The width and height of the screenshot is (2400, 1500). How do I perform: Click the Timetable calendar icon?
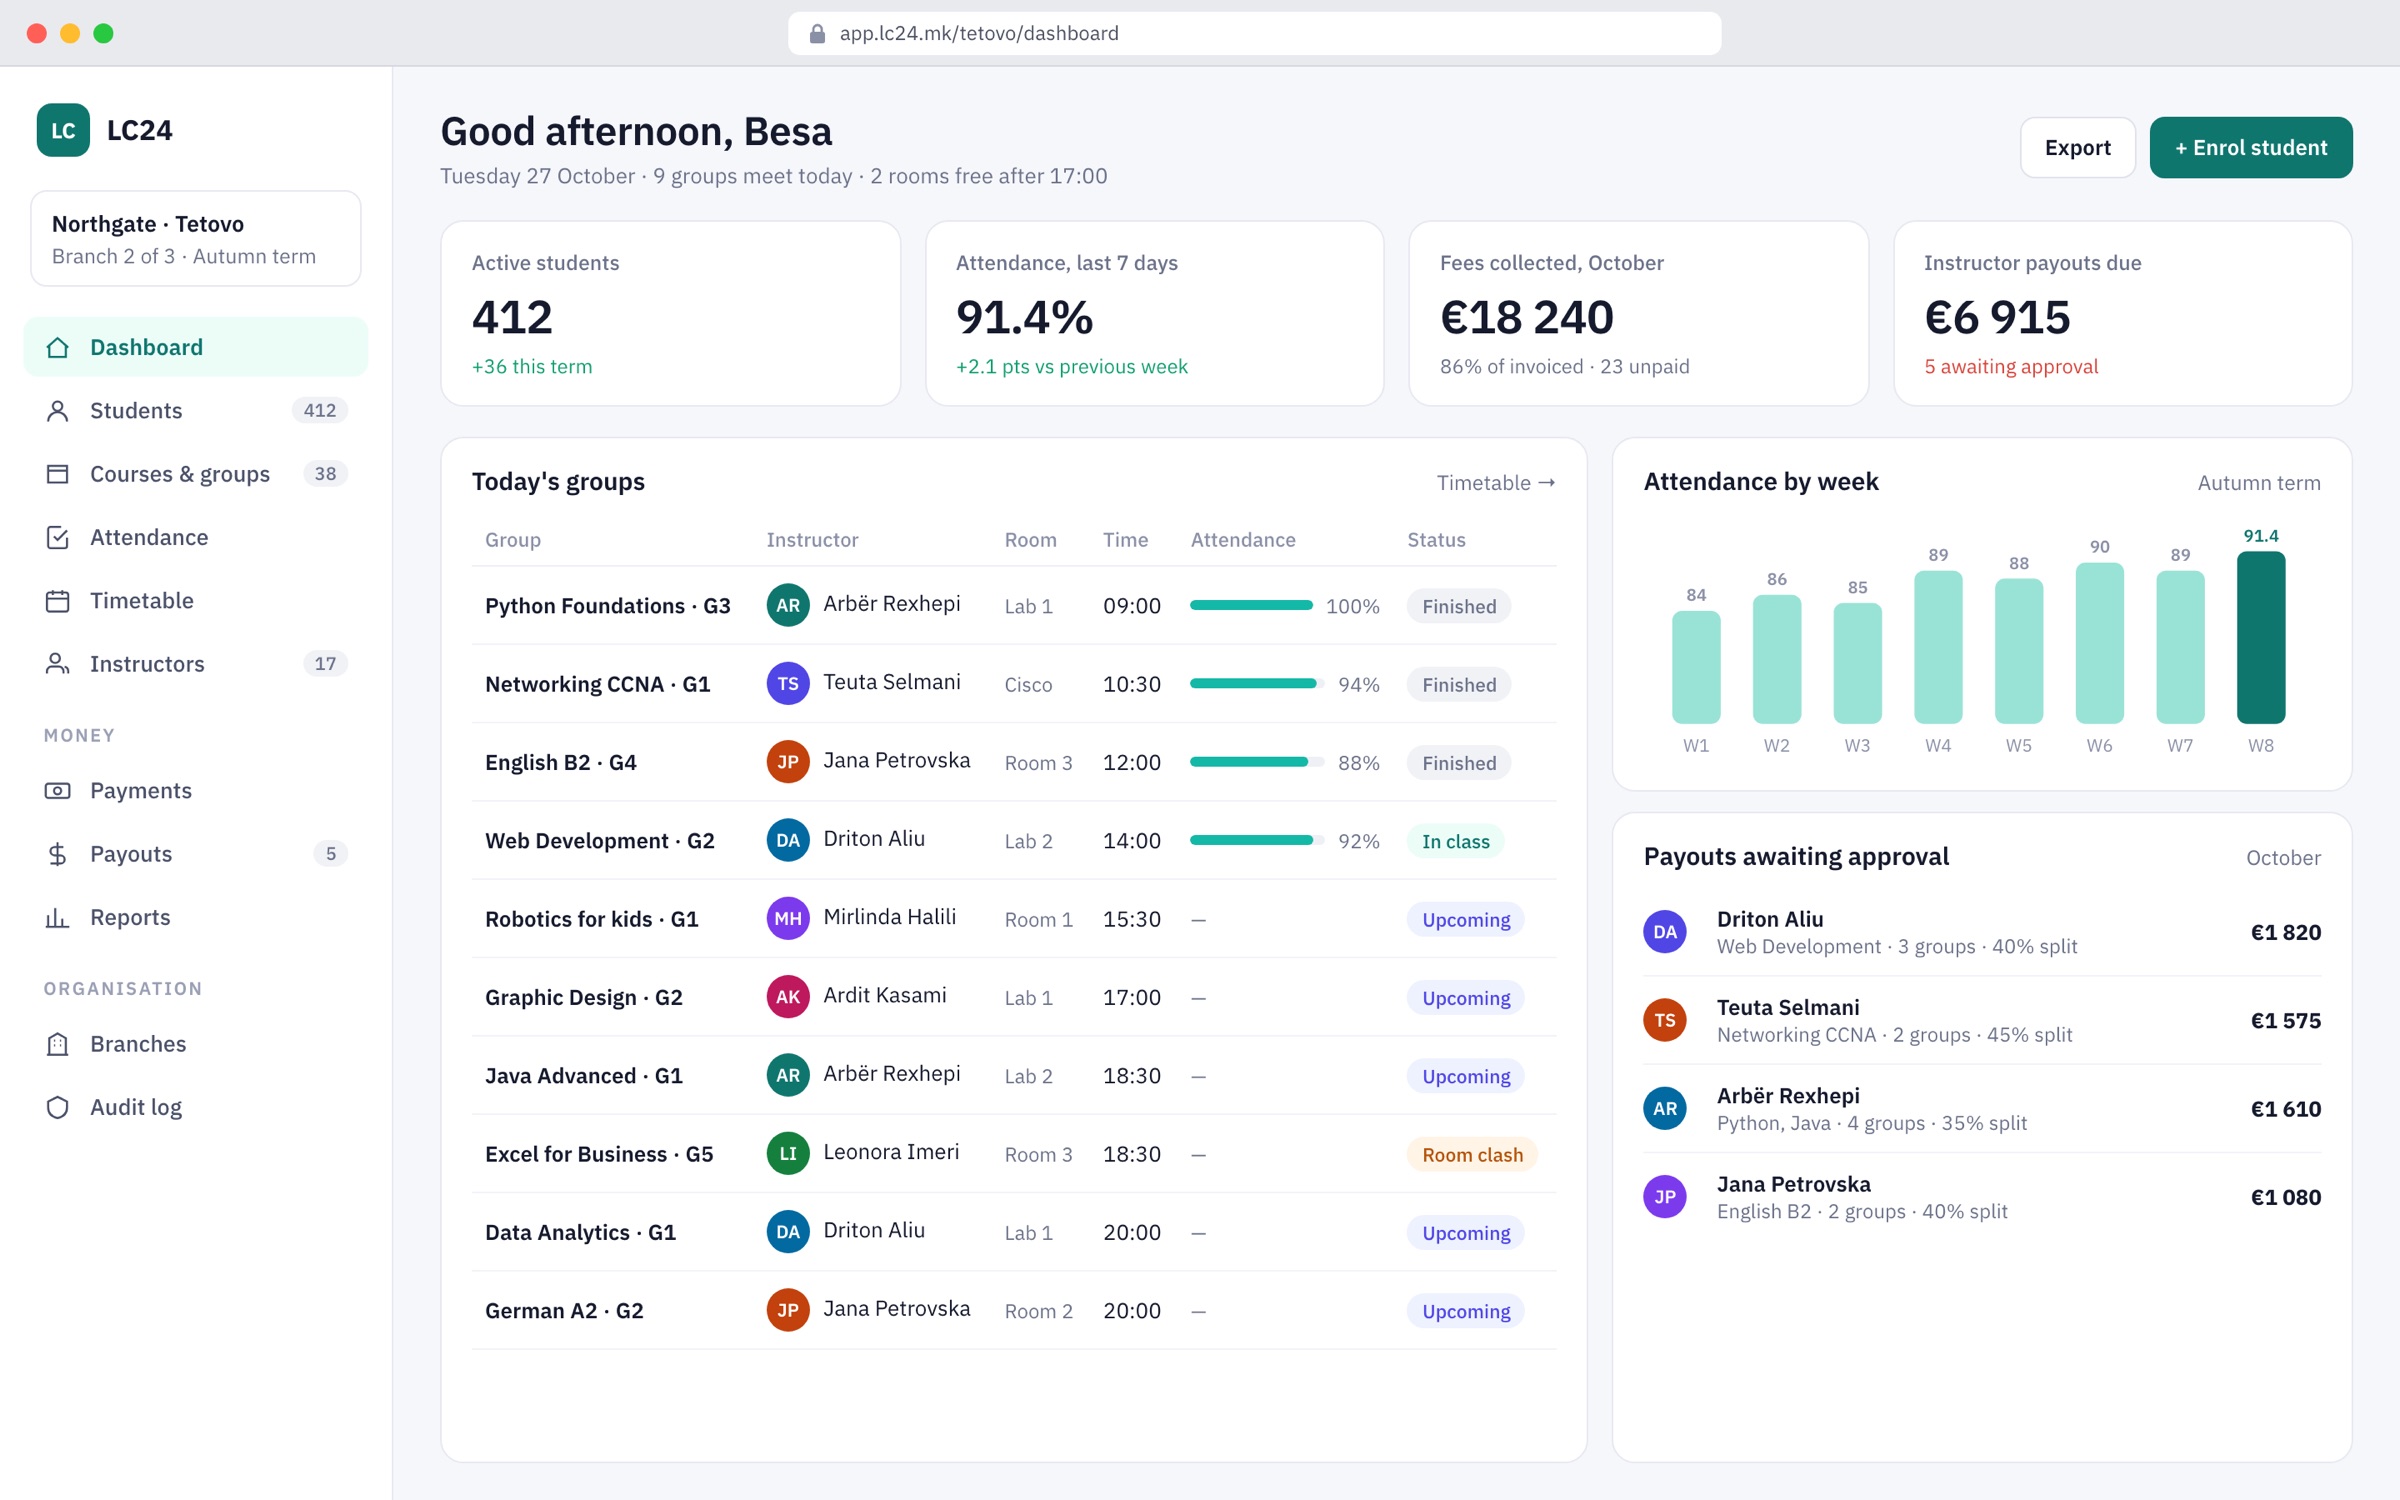pyautogui.click(x=58, y=600)
